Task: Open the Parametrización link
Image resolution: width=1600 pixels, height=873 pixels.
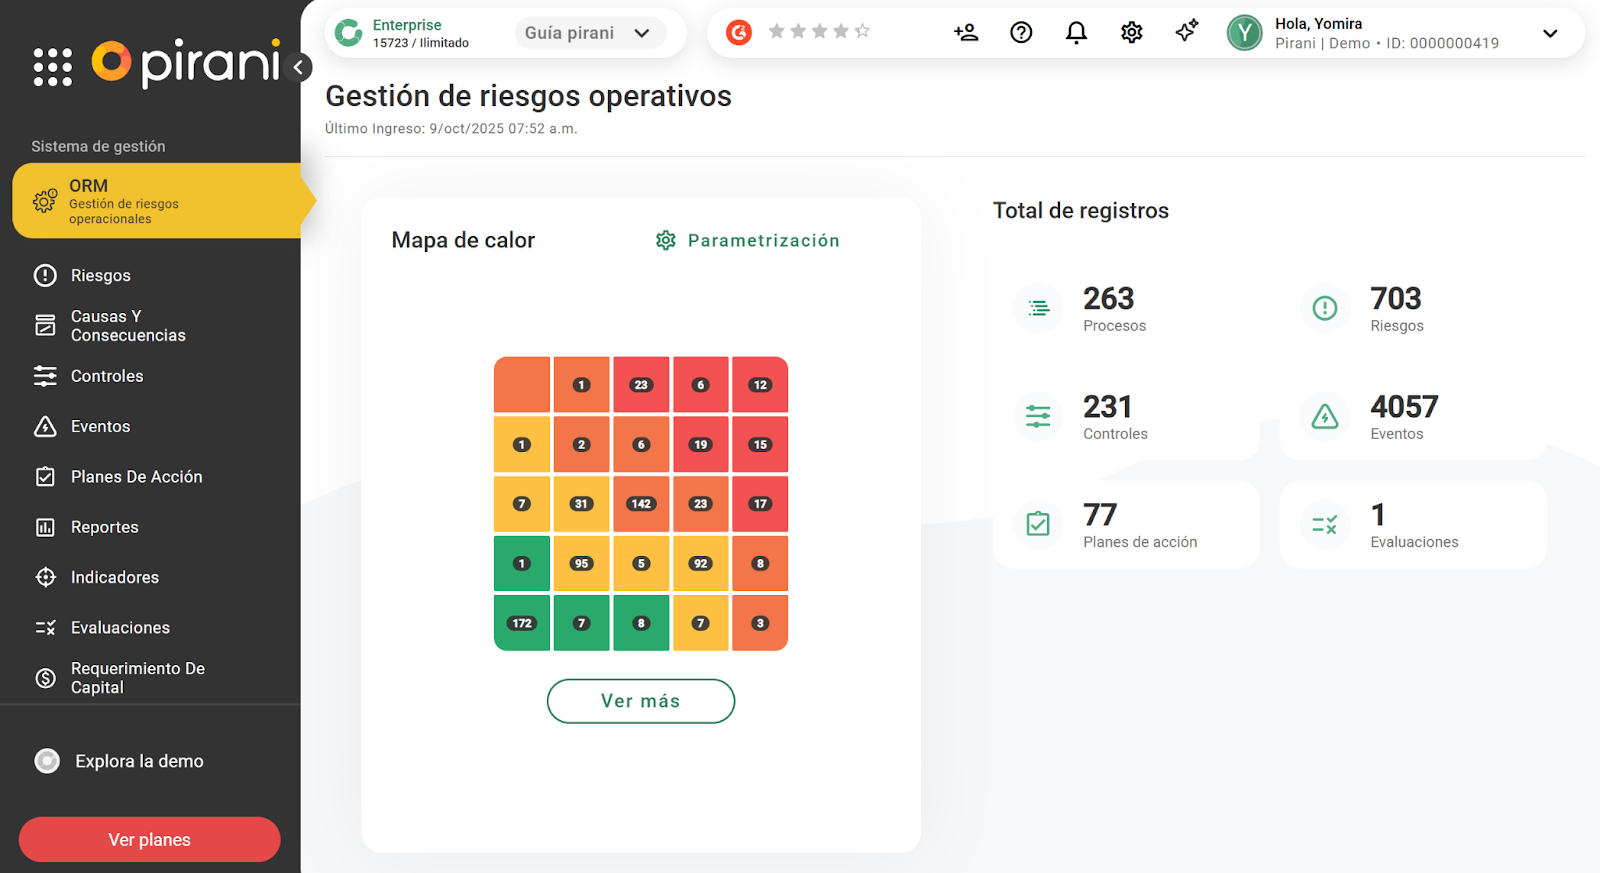Action: pyautogui.click(x=748, y=241)
